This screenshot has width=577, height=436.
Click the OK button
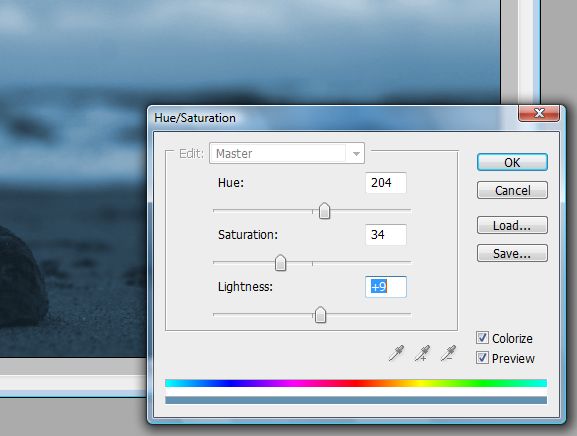point(512,162)
